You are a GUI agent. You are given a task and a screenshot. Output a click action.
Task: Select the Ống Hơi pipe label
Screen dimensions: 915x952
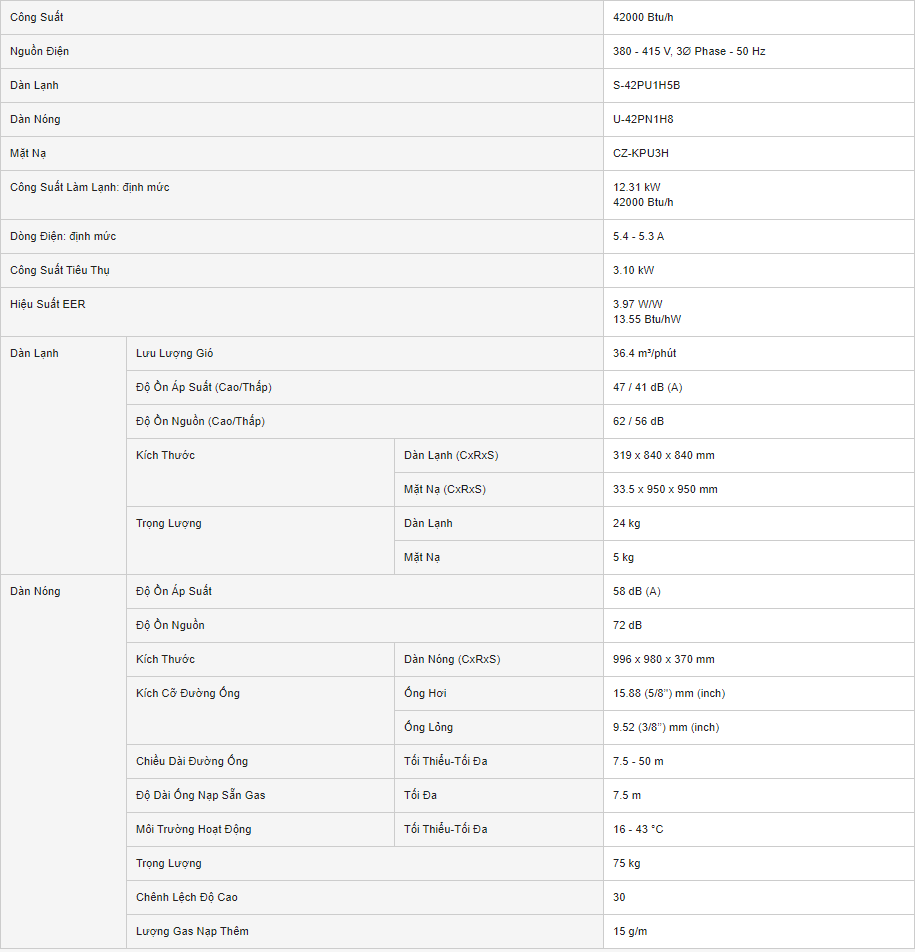click(x=426, y=693)
